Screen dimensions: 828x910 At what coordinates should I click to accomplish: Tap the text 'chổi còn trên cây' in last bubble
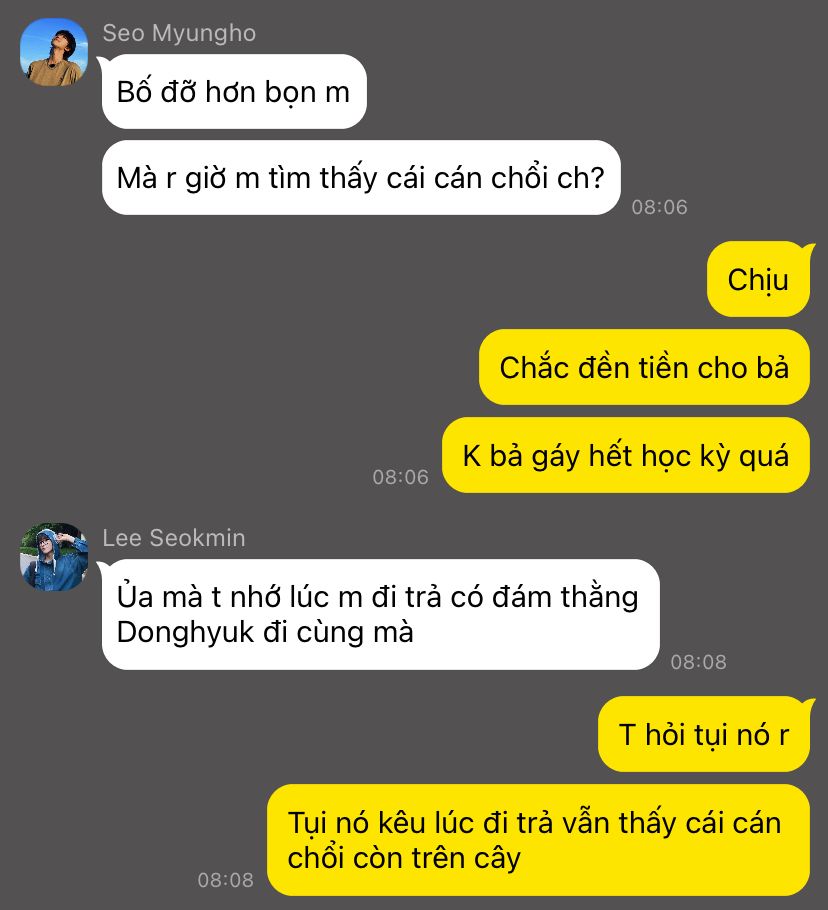coord(404,858)
